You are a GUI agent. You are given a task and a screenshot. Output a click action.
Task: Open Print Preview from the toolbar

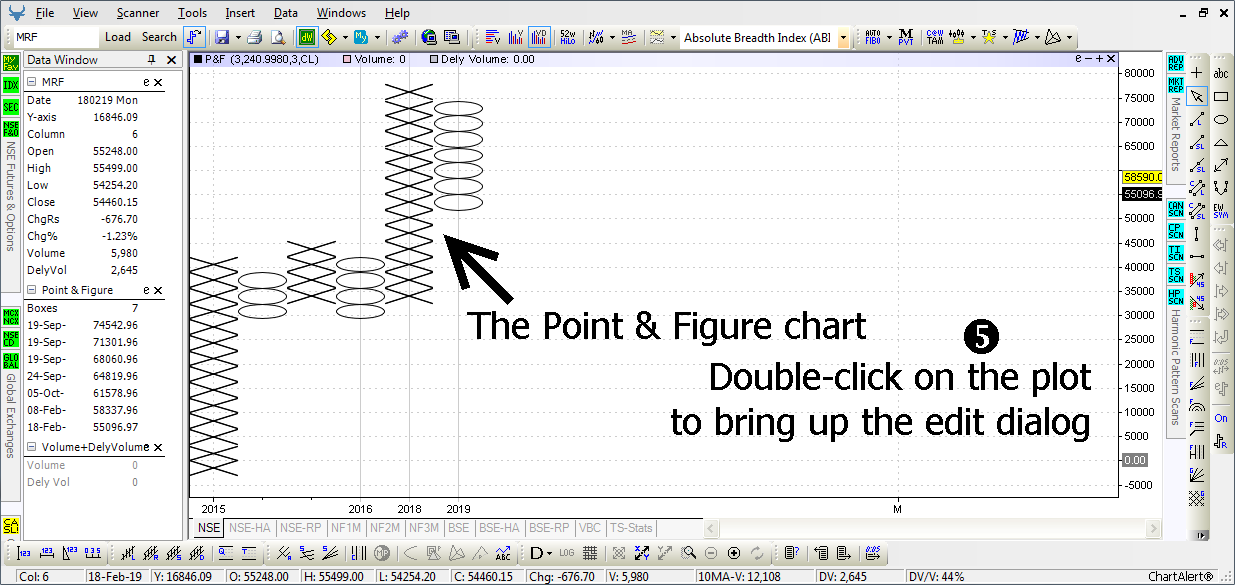277,37
